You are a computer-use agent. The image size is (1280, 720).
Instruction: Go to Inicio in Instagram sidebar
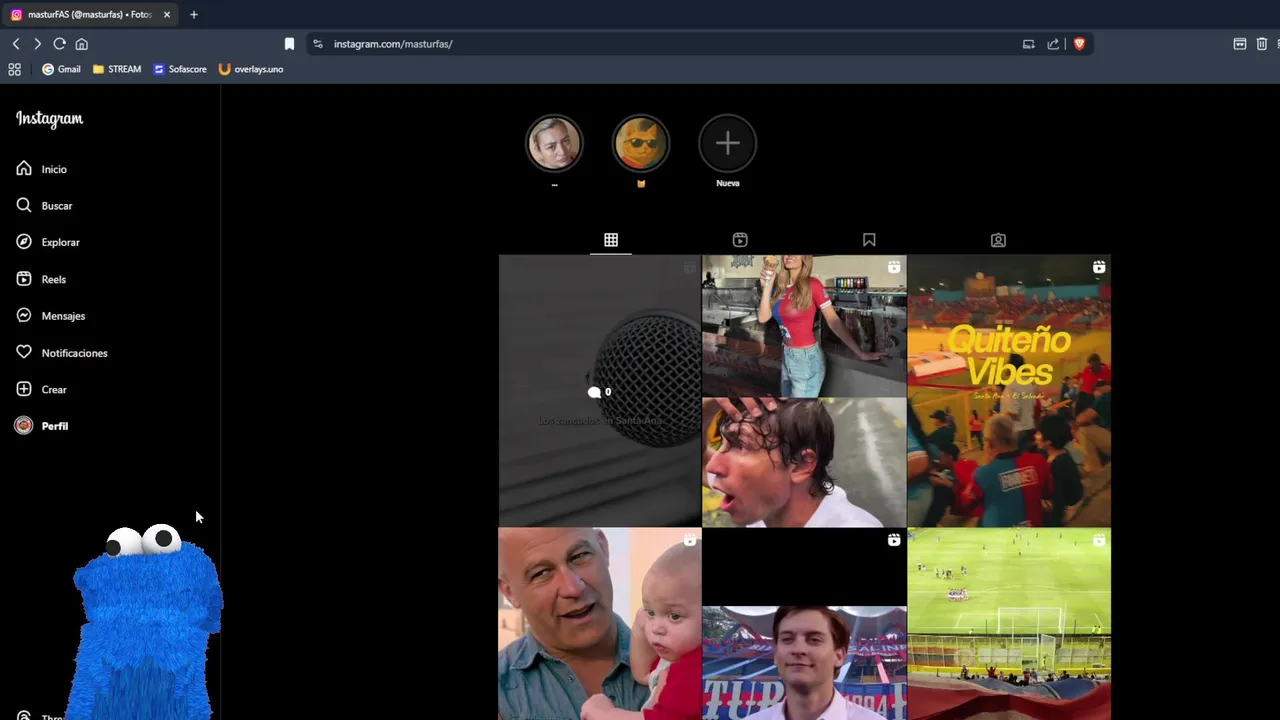click(41, 169)
